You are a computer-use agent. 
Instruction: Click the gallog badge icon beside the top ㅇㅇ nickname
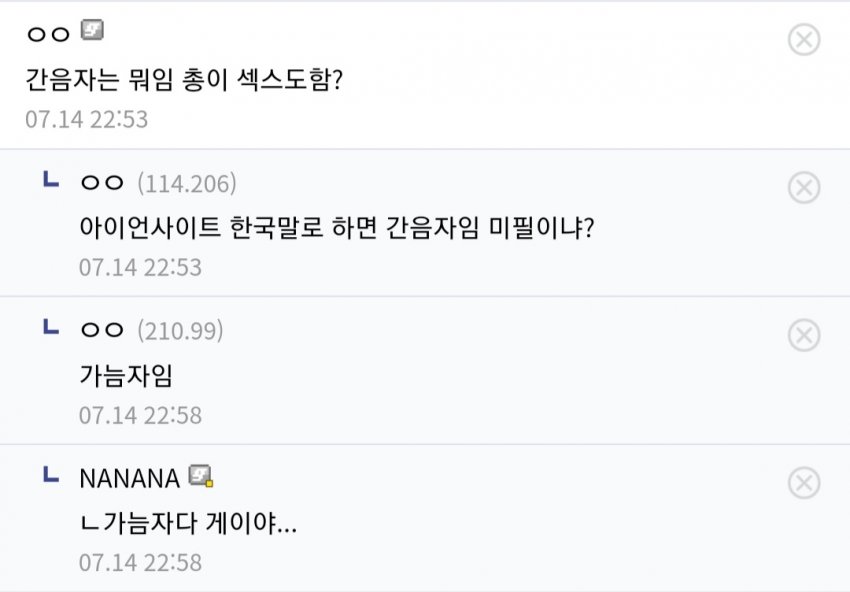(92, 31)
